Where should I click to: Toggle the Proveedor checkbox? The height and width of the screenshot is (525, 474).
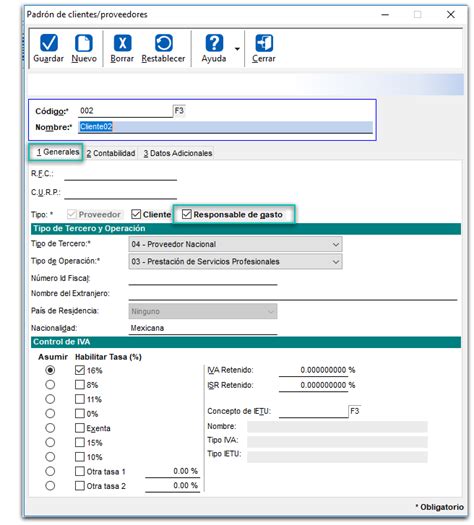72,214
